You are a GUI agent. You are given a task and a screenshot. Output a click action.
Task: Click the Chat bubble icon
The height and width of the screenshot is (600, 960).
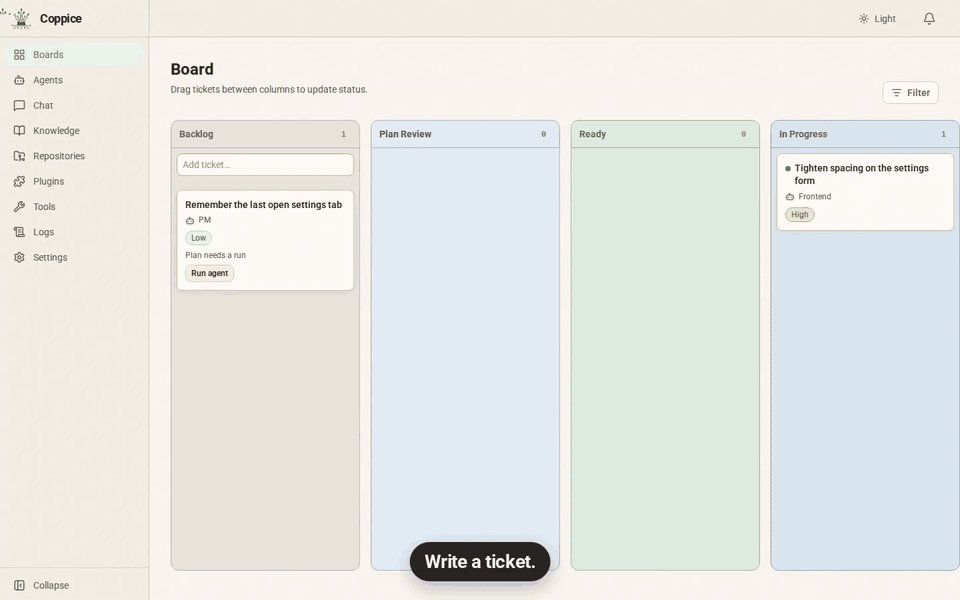click(20, 105)
